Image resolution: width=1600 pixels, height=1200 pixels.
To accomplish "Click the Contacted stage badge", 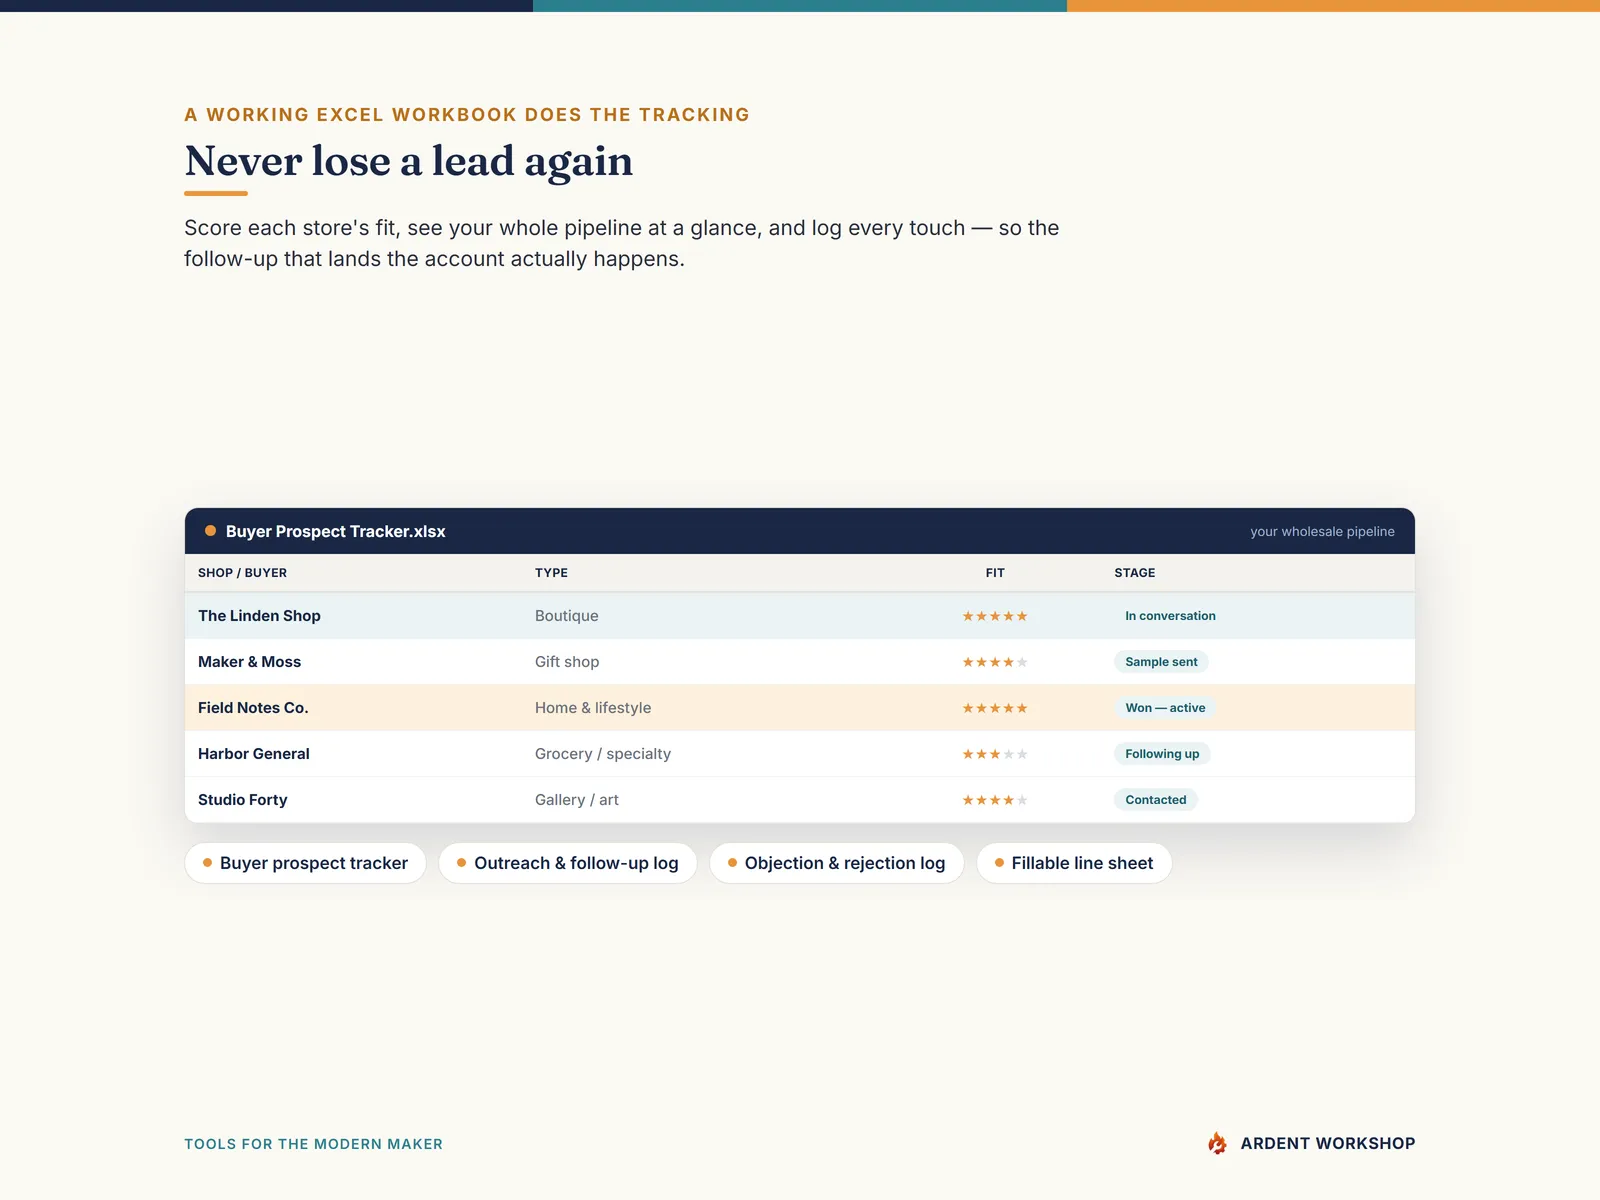I will pyautogui.click(x=1156, y=800).
